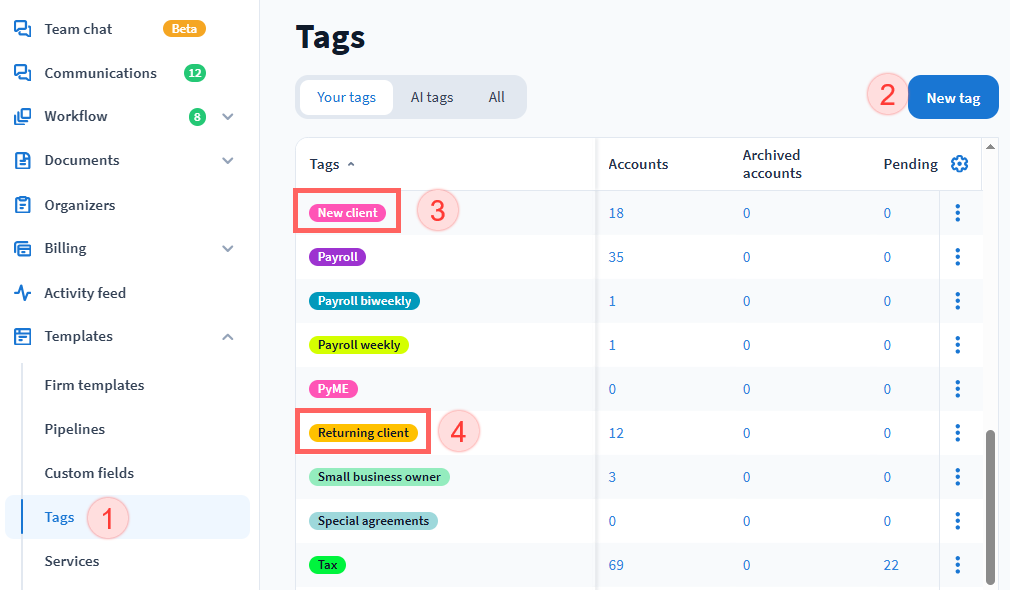Expand the Documents section chevron
Screen dimensions: 1010x590
click(x=228, y=160)
